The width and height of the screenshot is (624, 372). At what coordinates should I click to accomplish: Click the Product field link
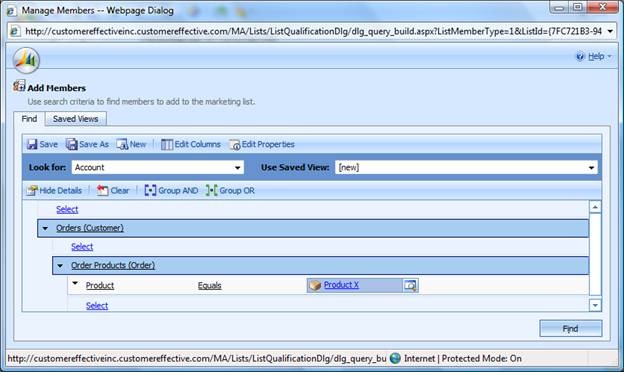pos(100,286)
